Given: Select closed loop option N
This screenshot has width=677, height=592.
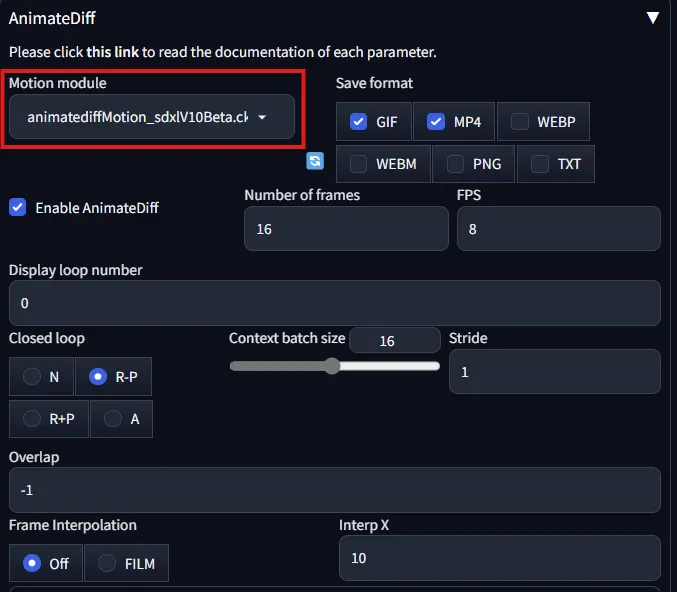Looking at the screenshot, I should 33,377.
